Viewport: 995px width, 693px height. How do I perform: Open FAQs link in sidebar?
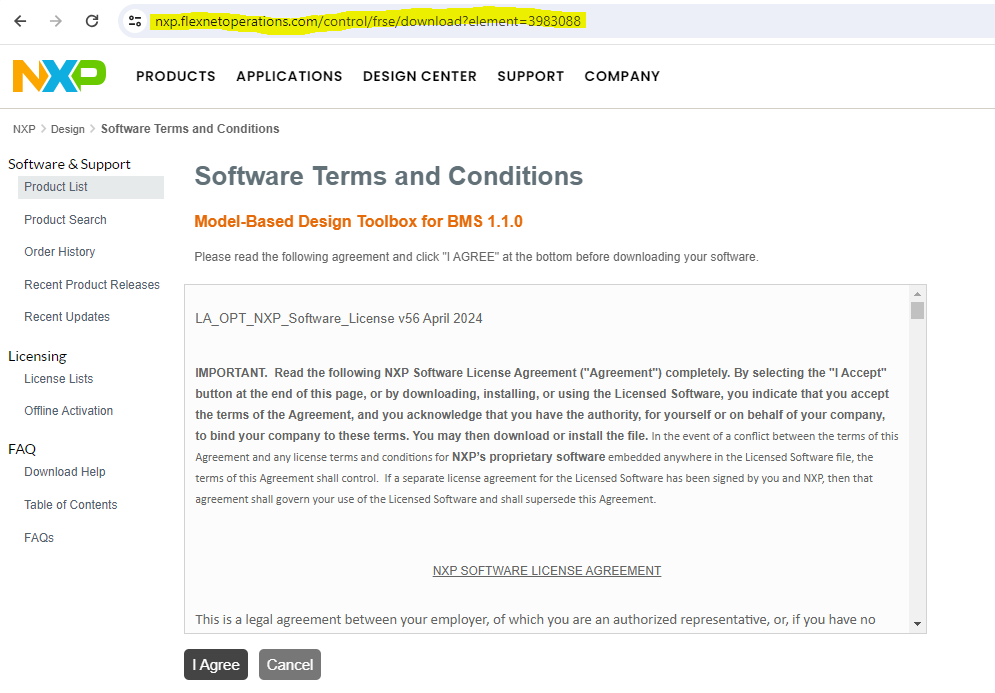(x=39, y=538)
